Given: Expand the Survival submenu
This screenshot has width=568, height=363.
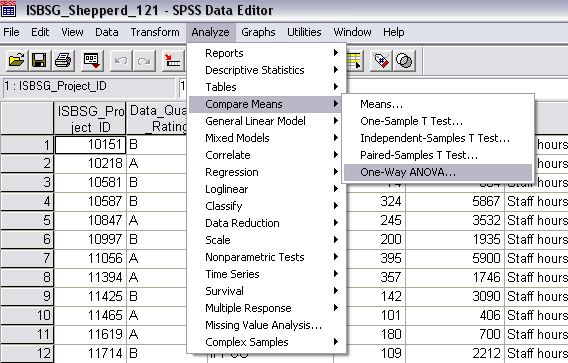Looking at the screenshot, I should (x=267, y=292).
